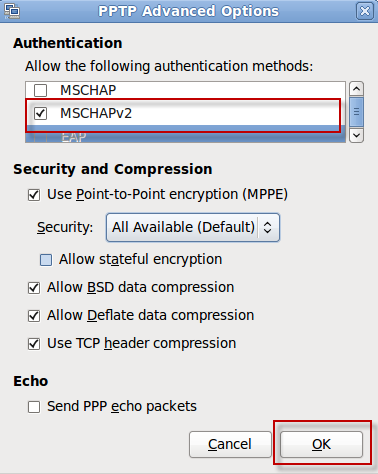Click the authentication list scrollbar handle
This screenshot has height=474, width=378.
pos(356,112)
